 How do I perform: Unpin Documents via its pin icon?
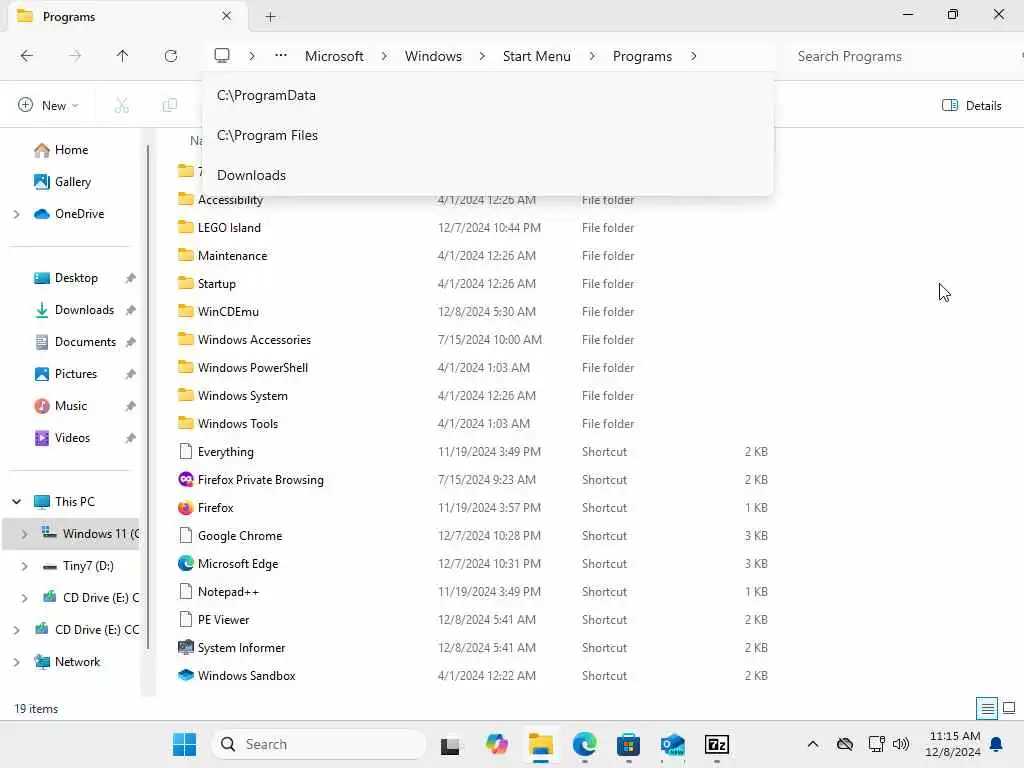coord(131,342)
